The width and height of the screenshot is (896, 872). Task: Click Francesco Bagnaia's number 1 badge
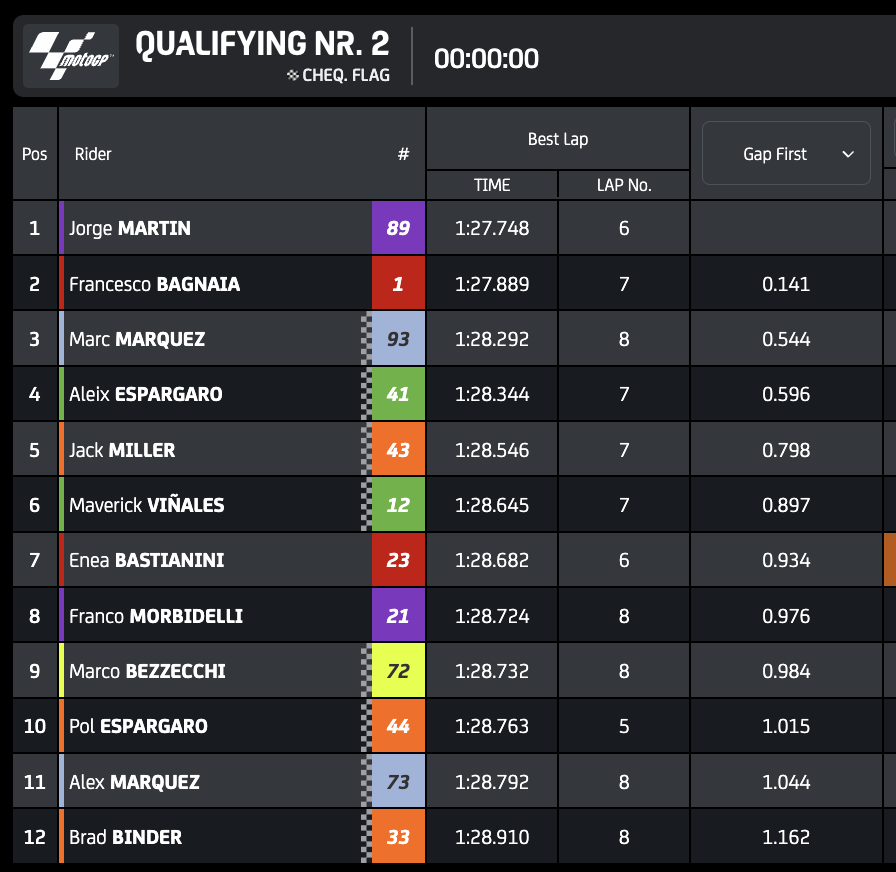[398, 284]
